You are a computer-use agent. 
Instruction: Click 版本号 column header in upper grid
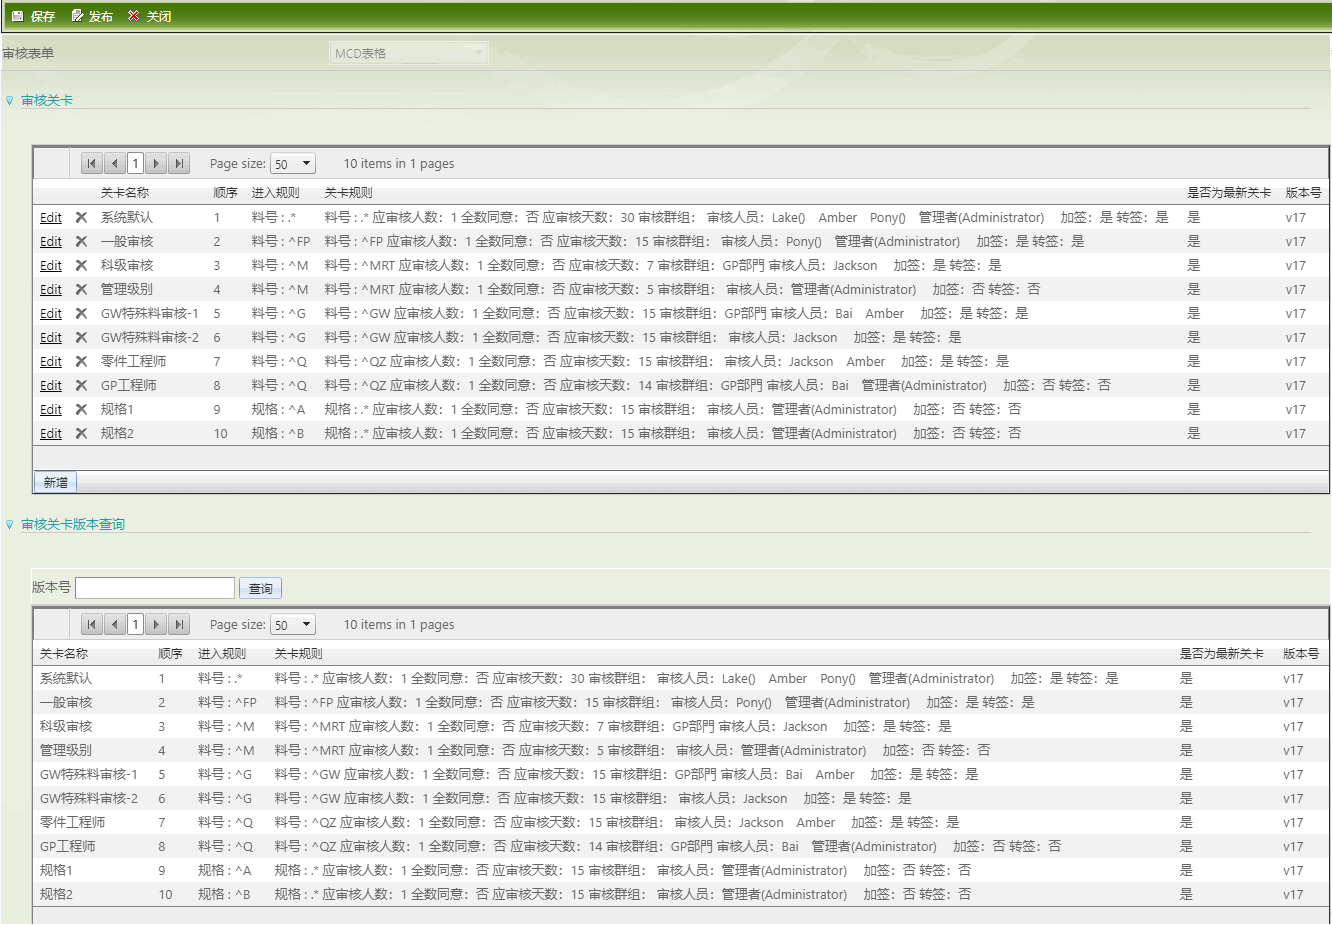coord(1303,192)
